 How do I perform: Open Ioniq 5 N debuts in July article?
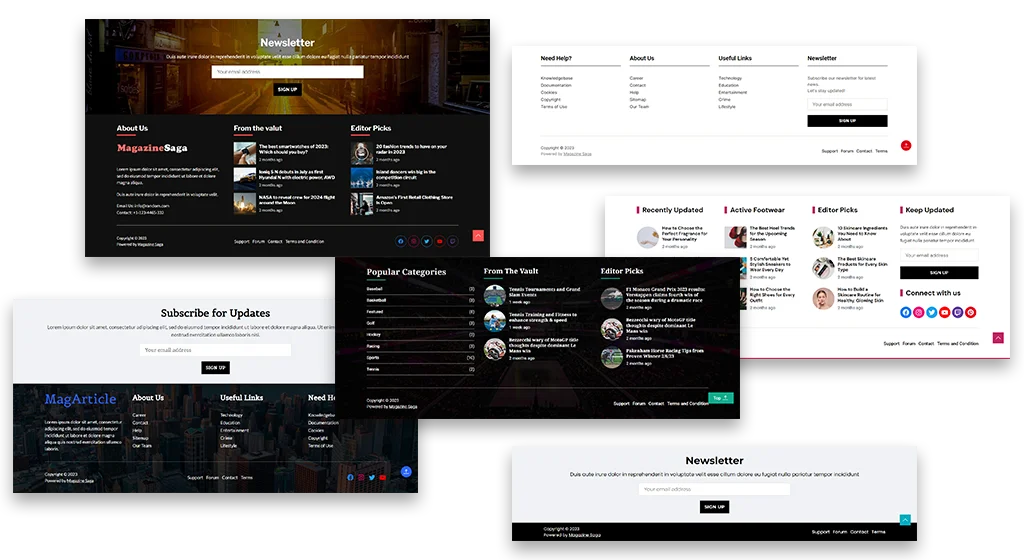pos(296,174)
